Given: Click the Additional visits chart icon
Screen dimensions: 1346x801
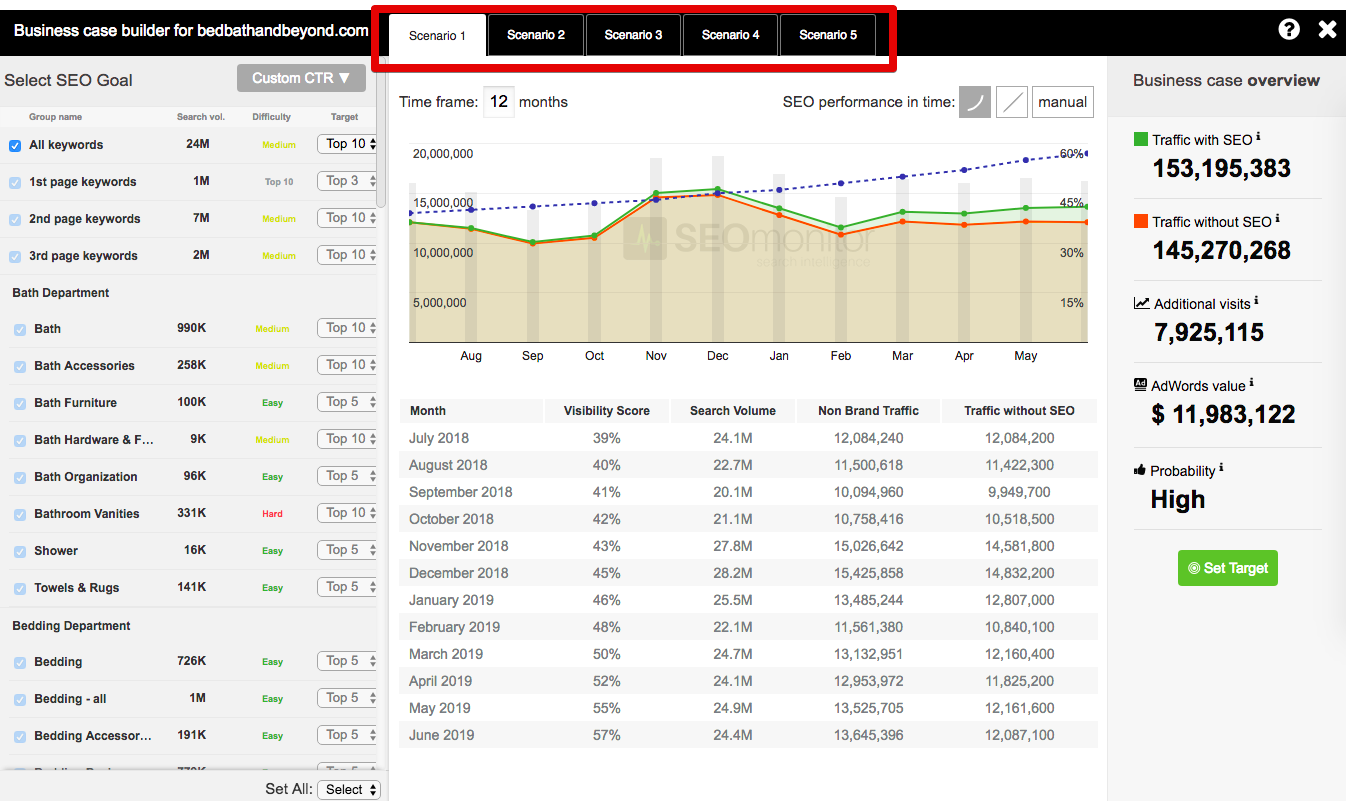Looking at the screenshot, I should pos(1141,303).
